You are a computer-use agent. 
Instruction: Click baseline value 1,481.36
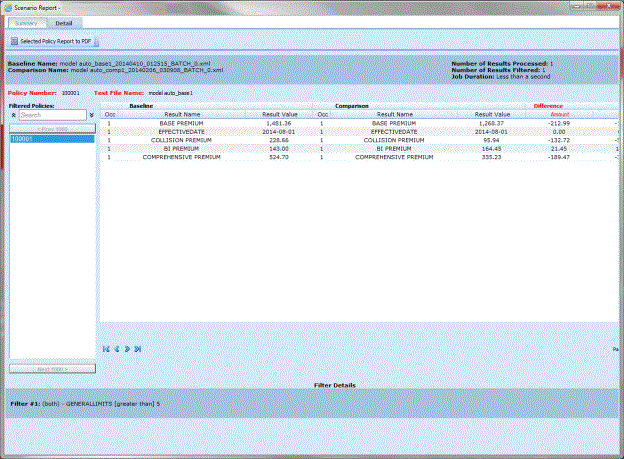coord(279,123)
